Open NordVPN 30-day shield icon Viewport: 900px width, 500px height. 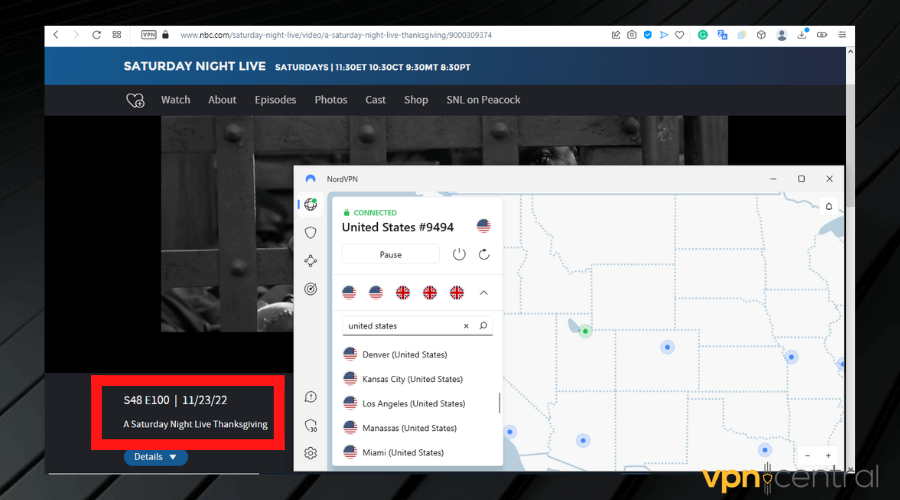tap(311, 425)
